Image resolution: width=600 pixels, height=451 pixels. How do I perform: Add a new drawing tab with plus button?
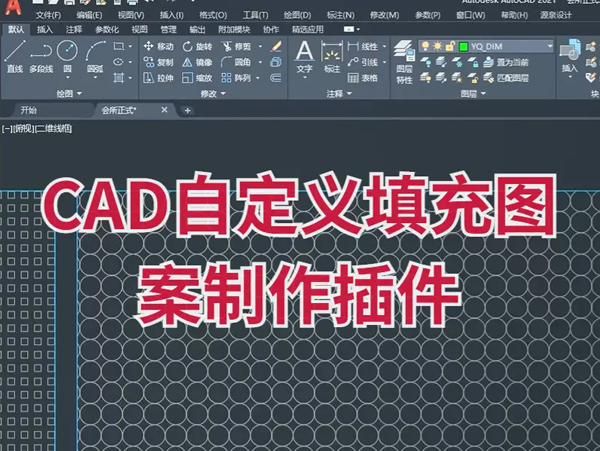click(188, 111)
